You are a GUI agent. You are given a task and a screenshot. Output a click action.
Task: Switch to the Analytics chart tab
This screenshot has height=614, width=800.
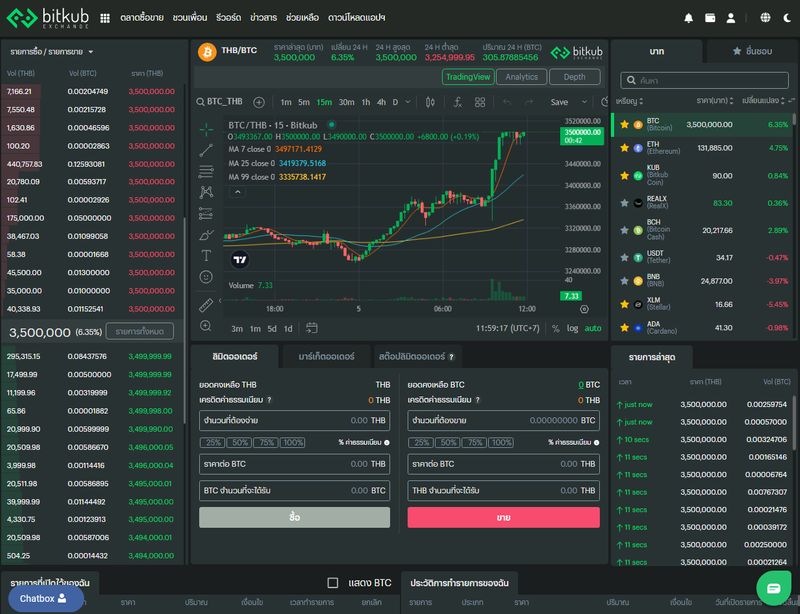point(521,77)
